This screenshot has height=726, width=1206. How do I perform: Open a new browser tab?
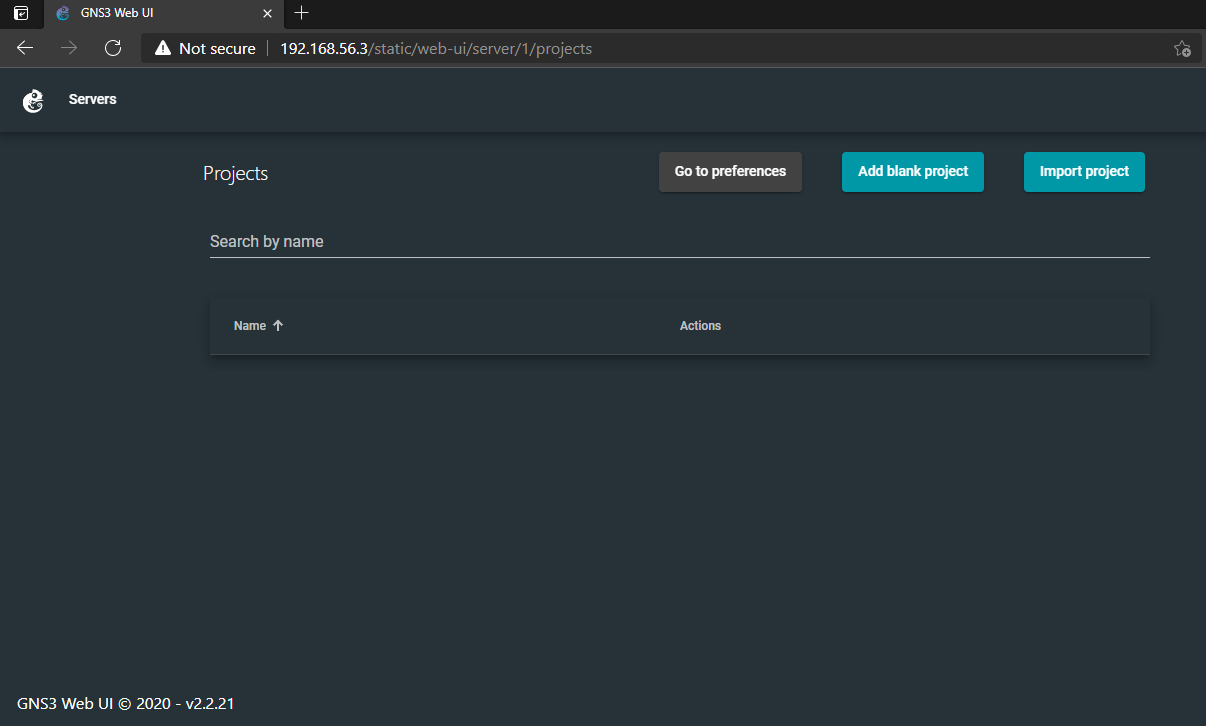302,13
